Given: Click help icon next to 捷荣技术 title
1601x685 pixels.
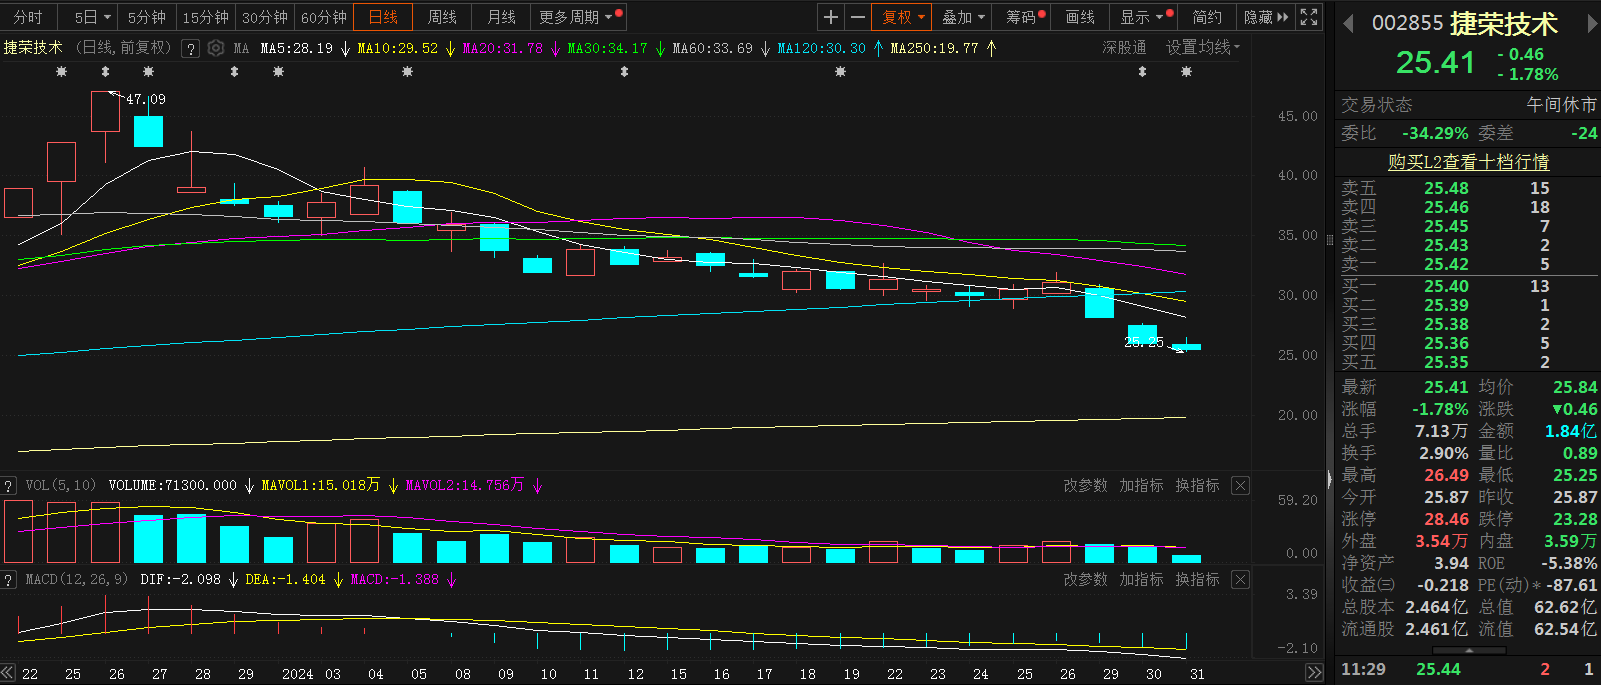Looking at the screenshot, I should (x=190, y=48).
